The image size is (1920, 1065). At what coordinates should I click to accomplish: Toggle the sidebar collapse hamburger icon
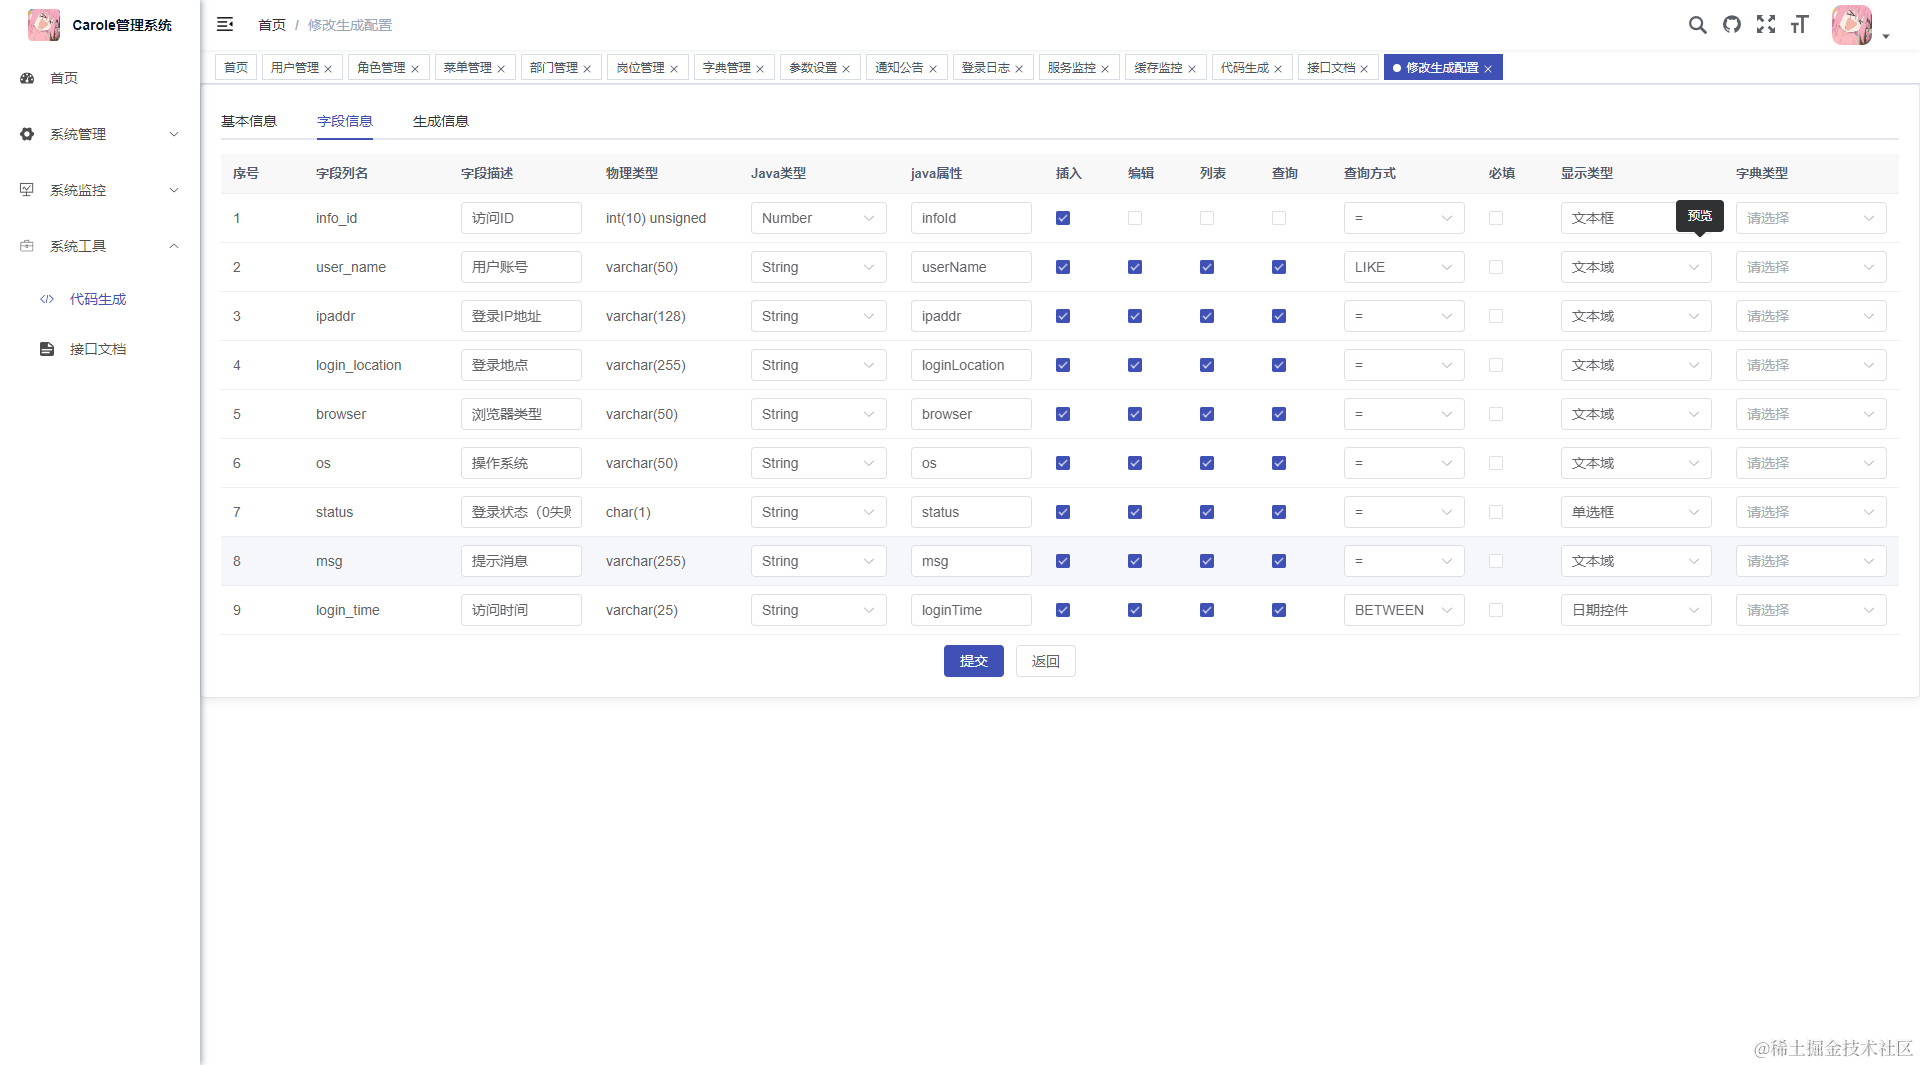[x=225, y=24]
